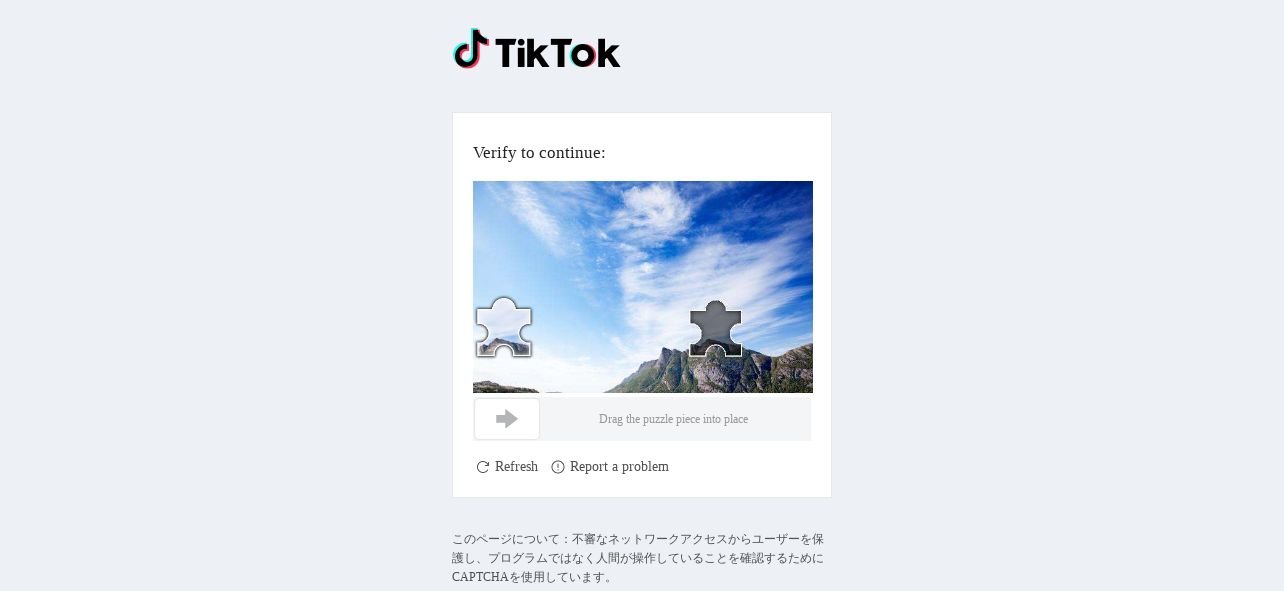
Task: Click the Japanese CAPTCHA explanation paragraph
Action: (x=638, y=558)
